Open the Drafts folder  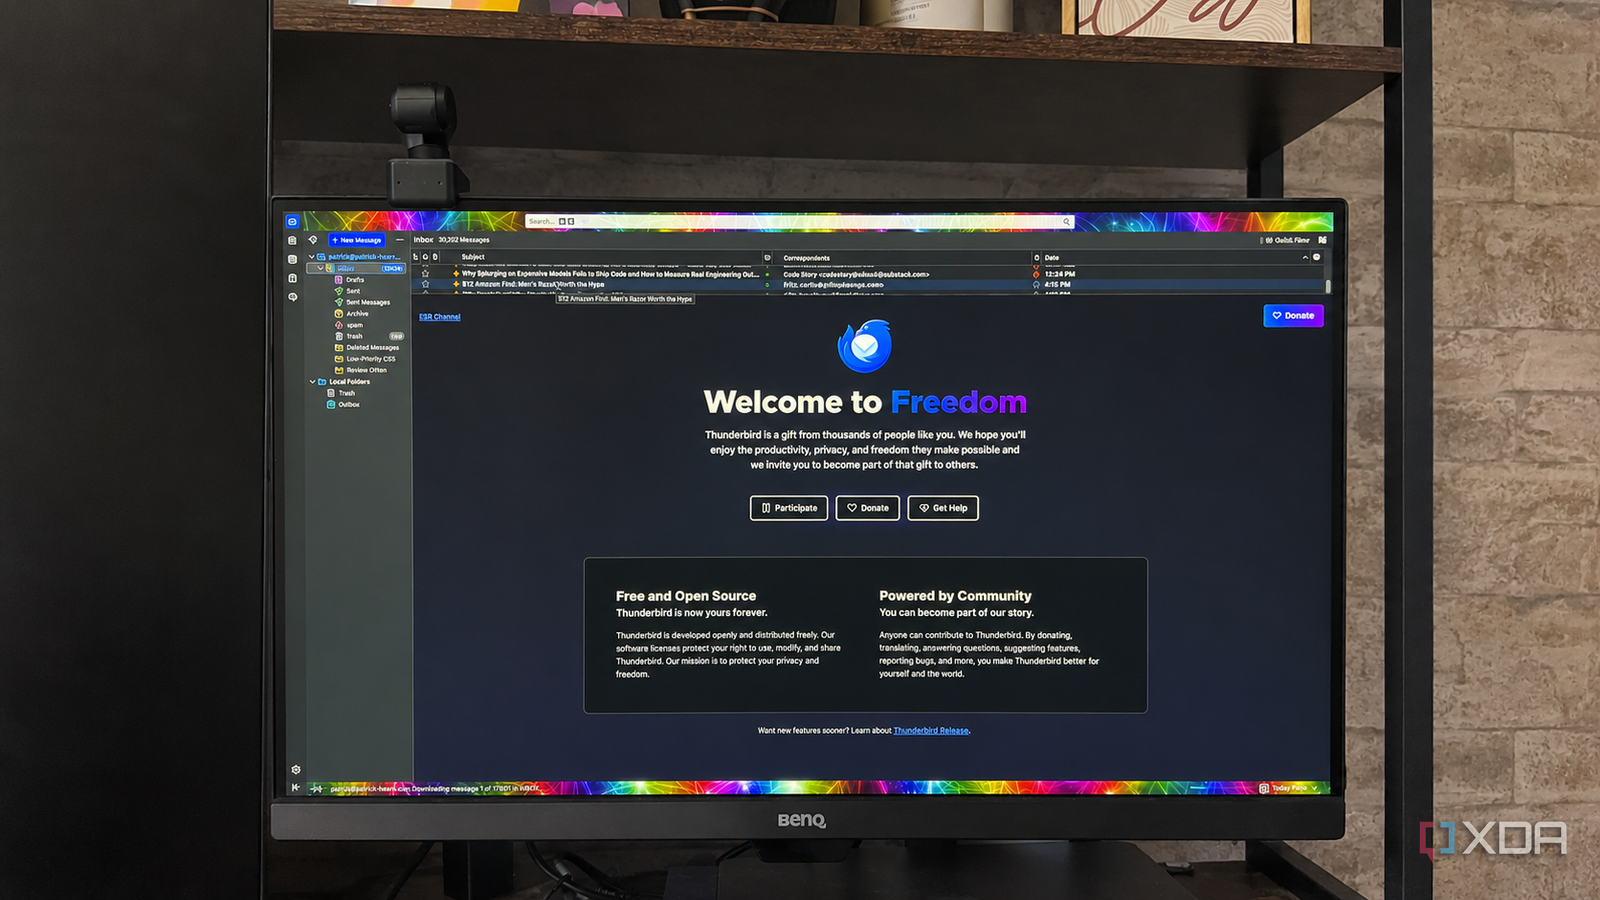[355, 280]
